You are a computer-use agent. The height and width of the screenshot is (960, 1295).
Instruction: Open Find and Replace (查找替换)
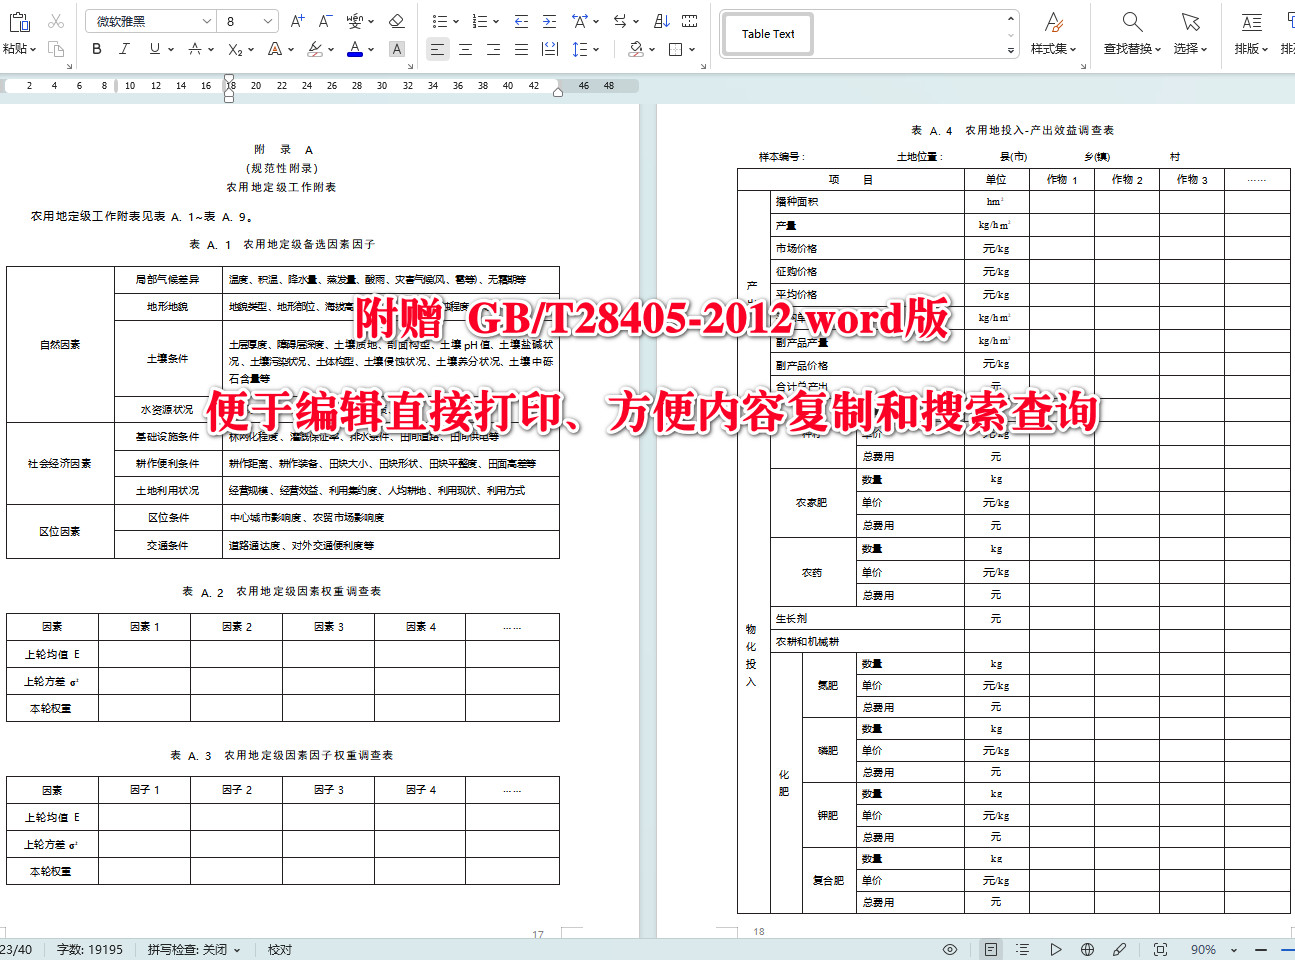click(x=1131, y=30)
